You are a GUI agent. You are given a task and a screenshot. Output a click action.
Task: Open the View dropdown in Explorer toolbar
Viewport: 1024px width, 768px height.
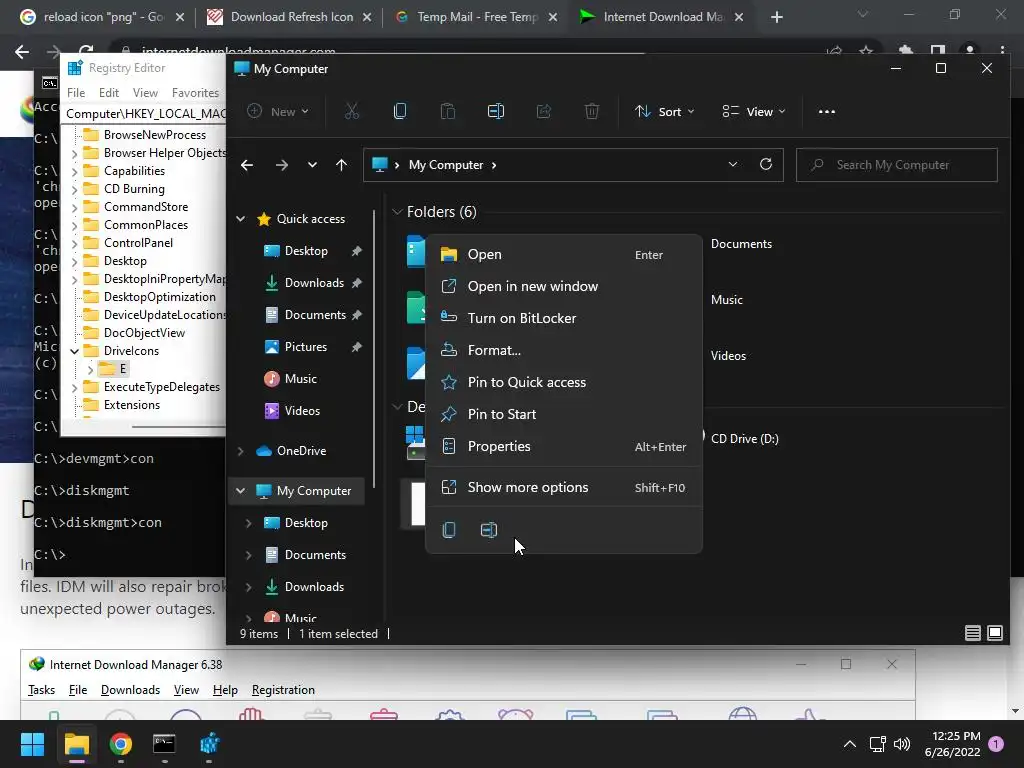753,112
